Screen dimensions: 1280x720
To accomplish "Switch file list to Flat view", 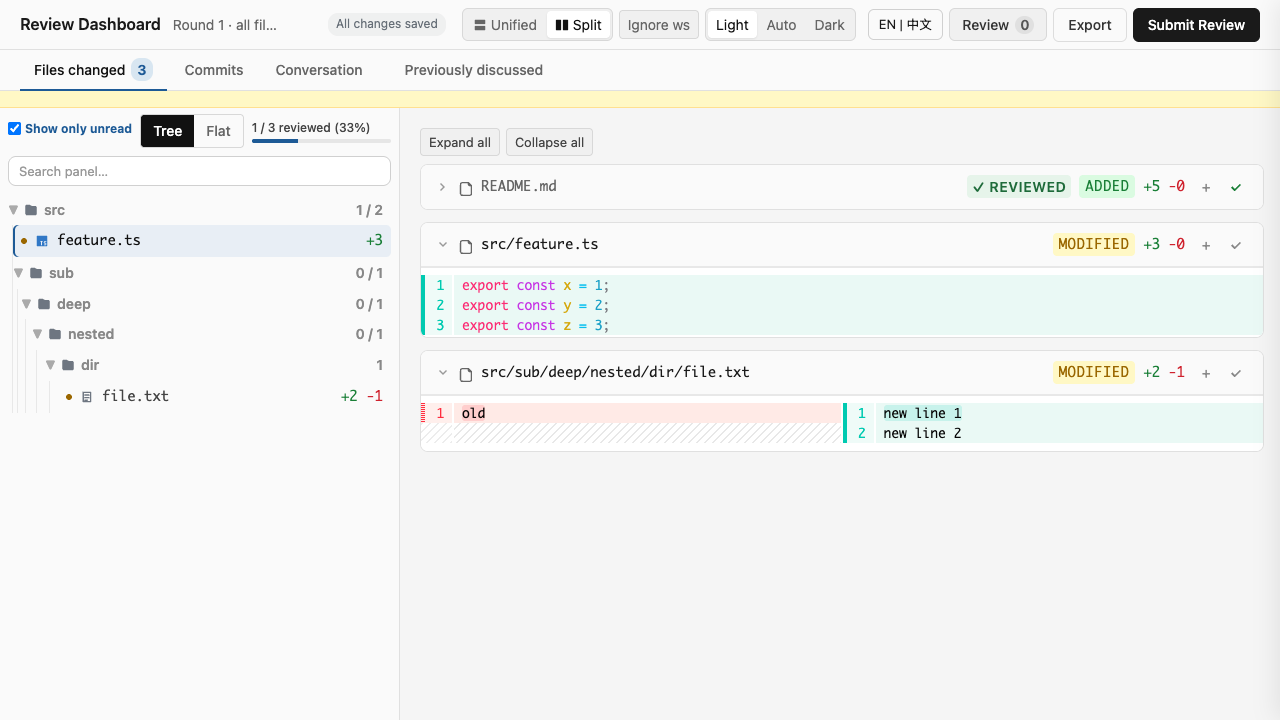I will (x=218, y=131).
